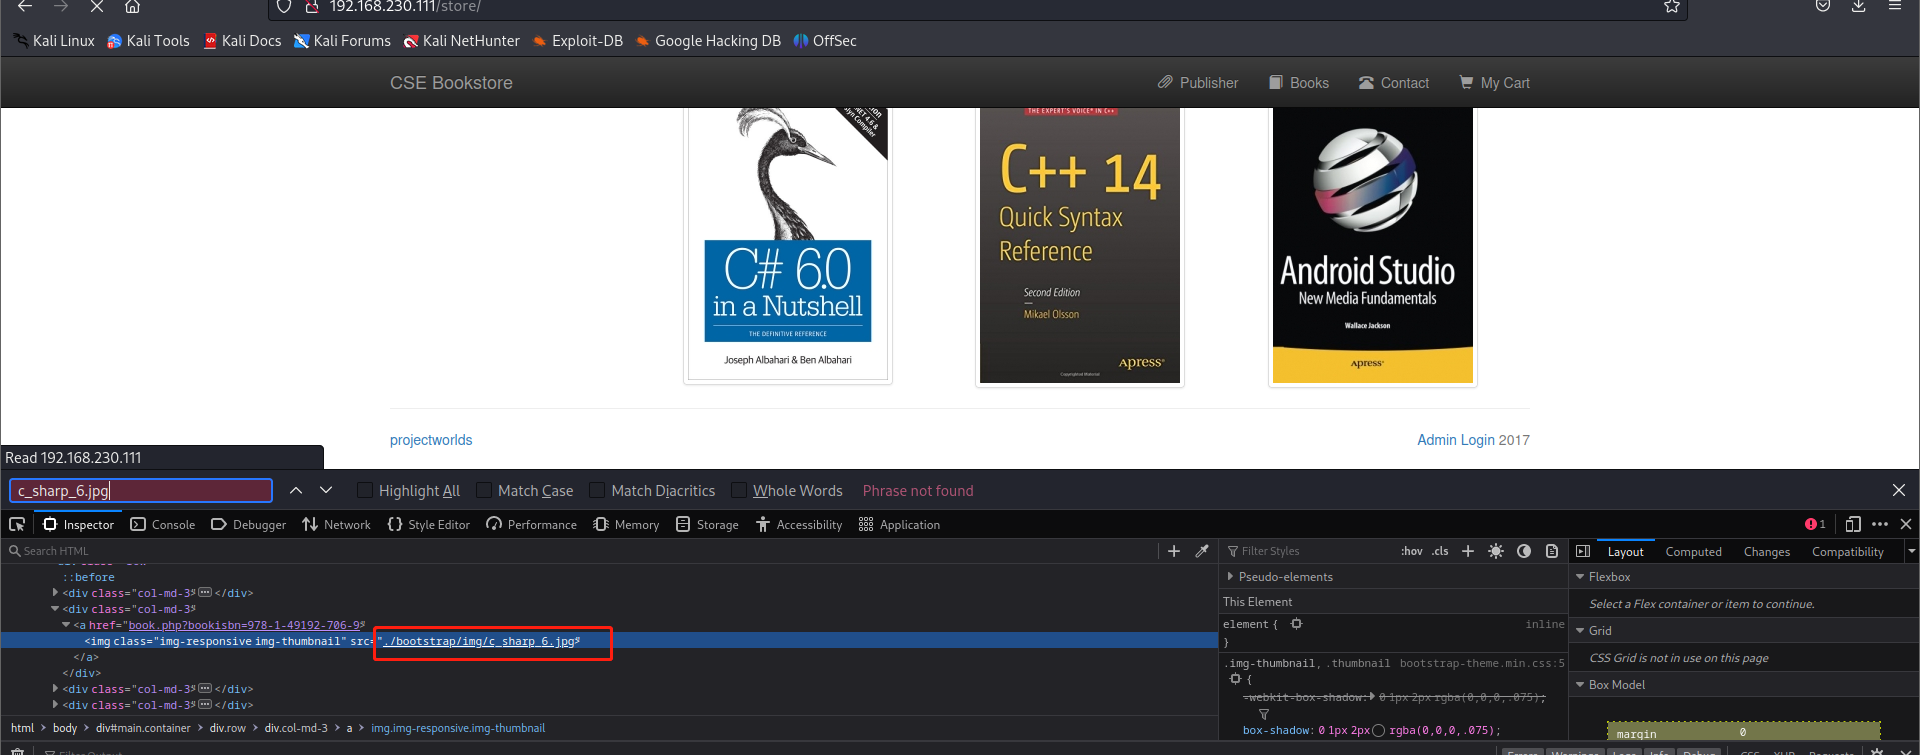This screenshot has height=755, width=1920.
Task: Switch to the Debugger tab
Action: (x=249, y=524)
